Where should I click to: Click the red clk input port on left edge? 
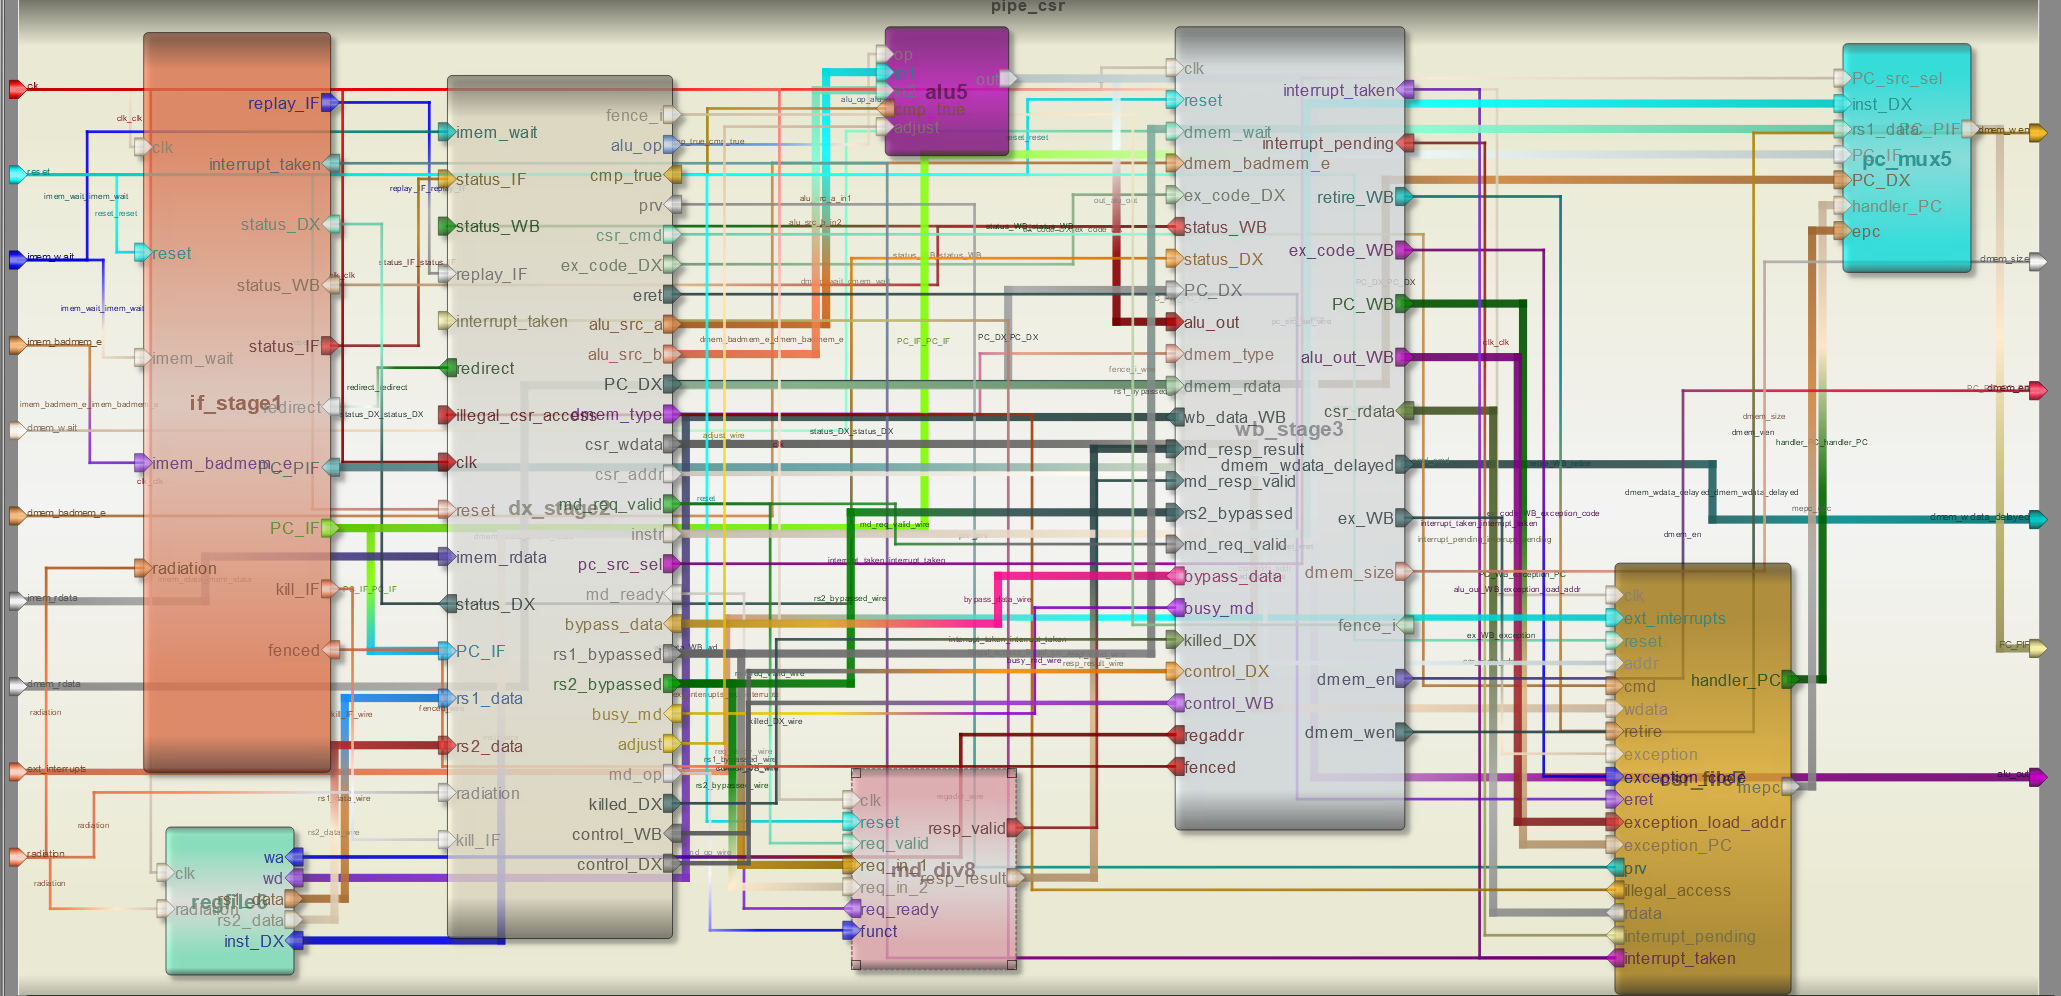point(17,89)
